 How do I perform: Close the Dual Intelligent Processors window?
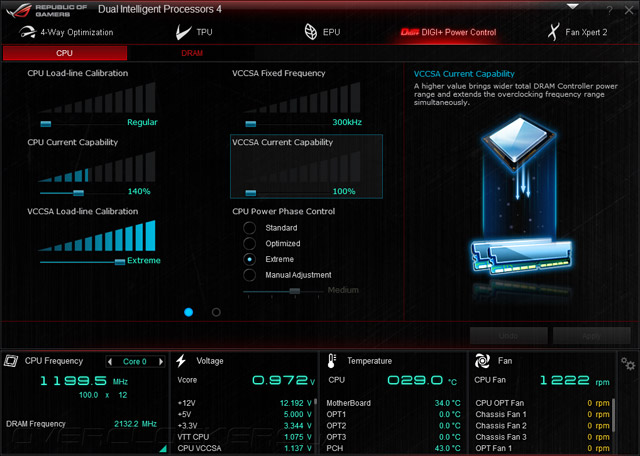point(629,11)
